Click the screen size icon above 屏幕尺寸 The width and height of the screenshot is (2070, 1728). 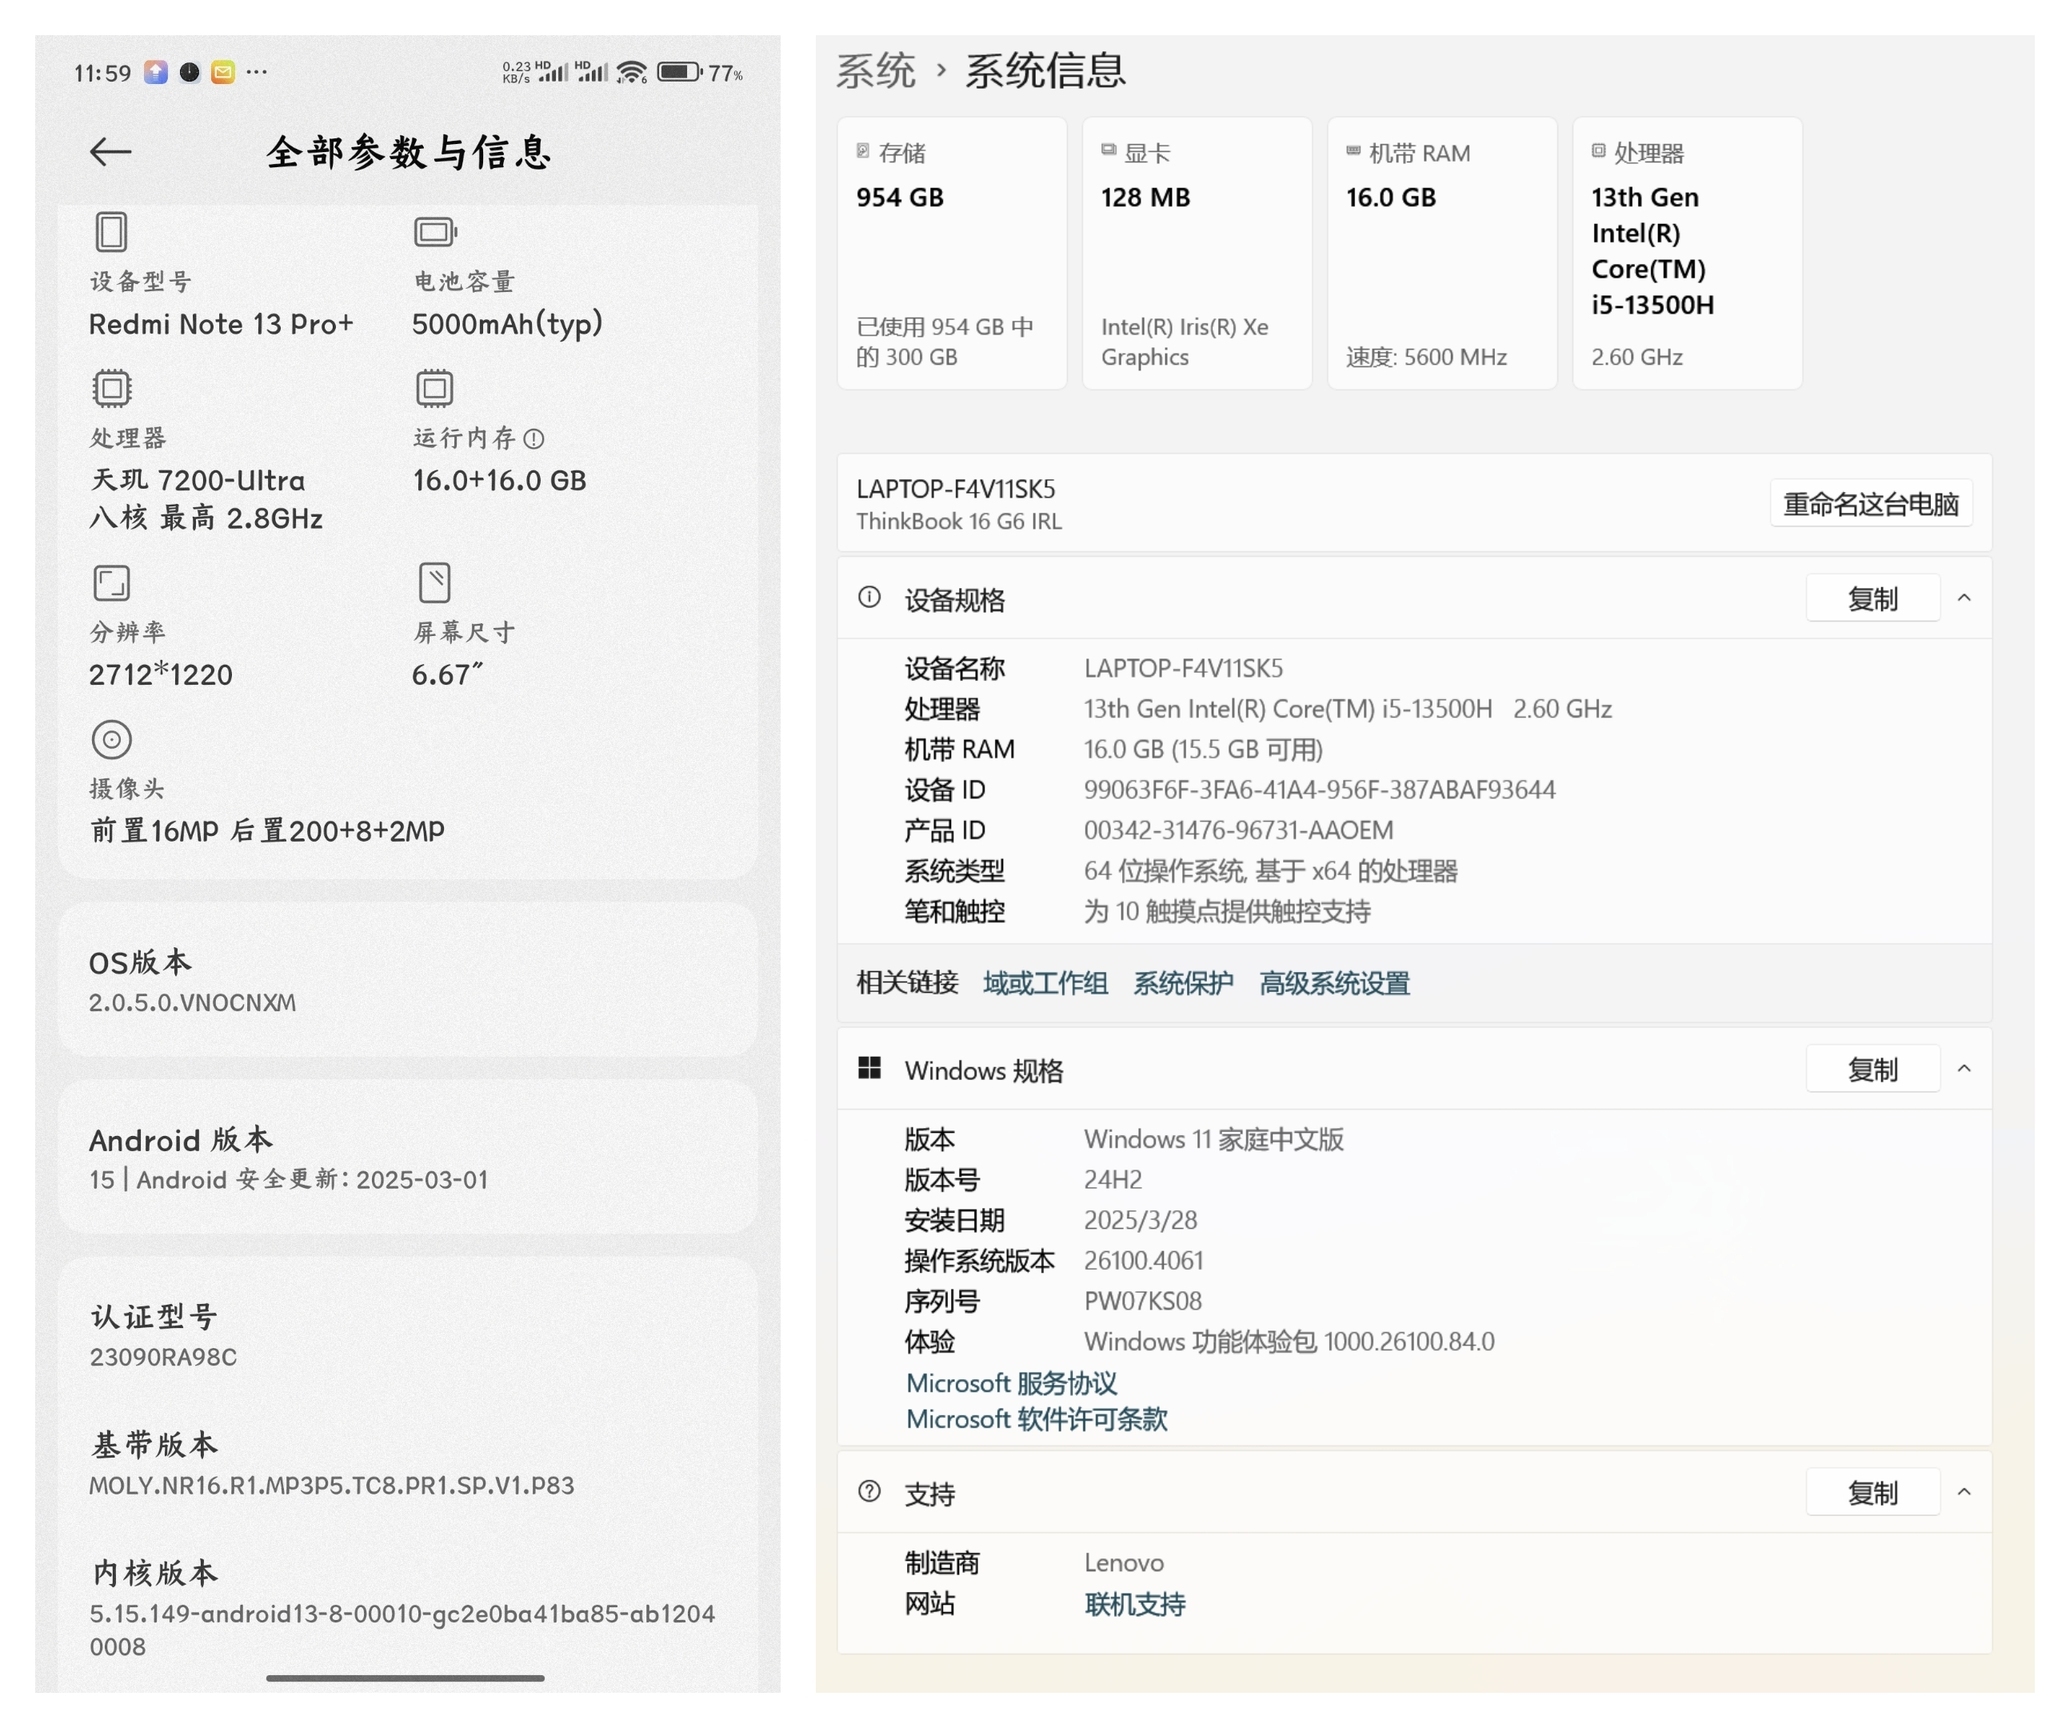[435, 582]
